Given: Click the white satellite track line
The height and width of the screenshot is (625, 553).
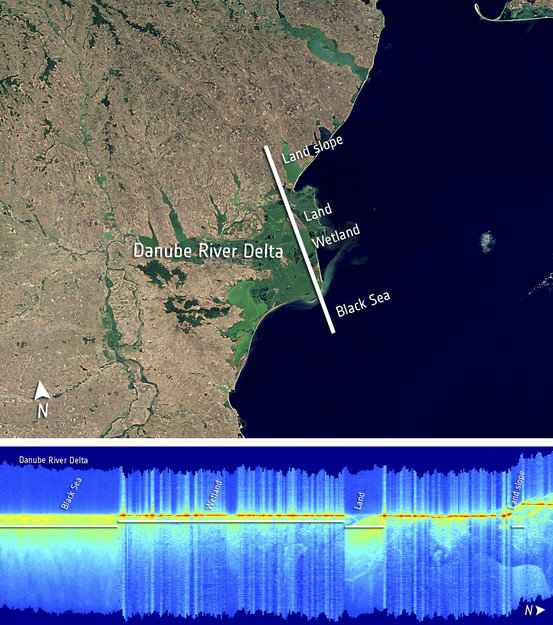Looking at the screenshot, I should coord(299,240).
